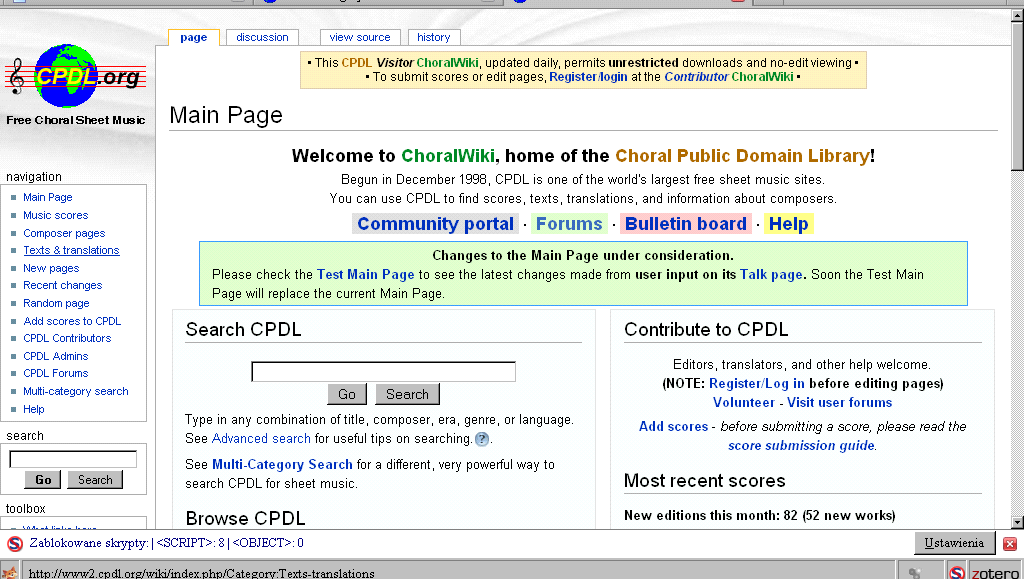Open the yellow highlighted Help link
The image size is (1024, 579).
point(788,224)
